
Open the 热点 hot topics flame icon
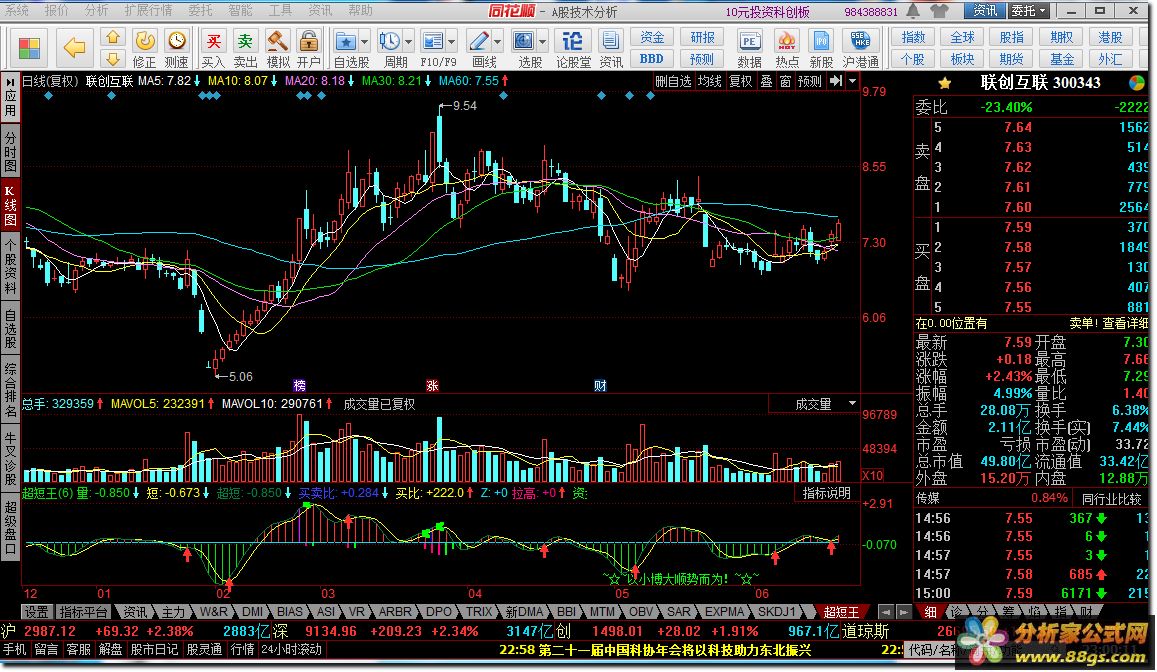787,41
